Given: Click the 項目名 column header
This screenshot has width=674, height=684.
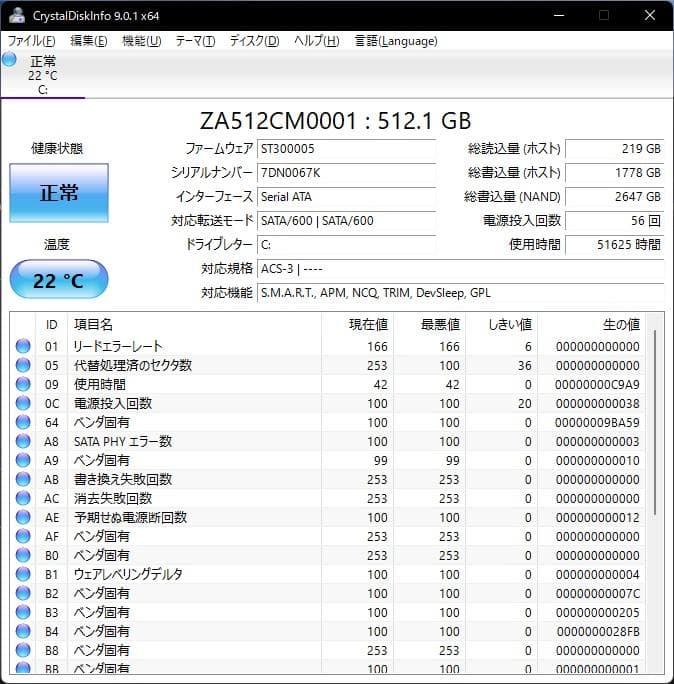Looking at the screenshot, I should (195, 325).
